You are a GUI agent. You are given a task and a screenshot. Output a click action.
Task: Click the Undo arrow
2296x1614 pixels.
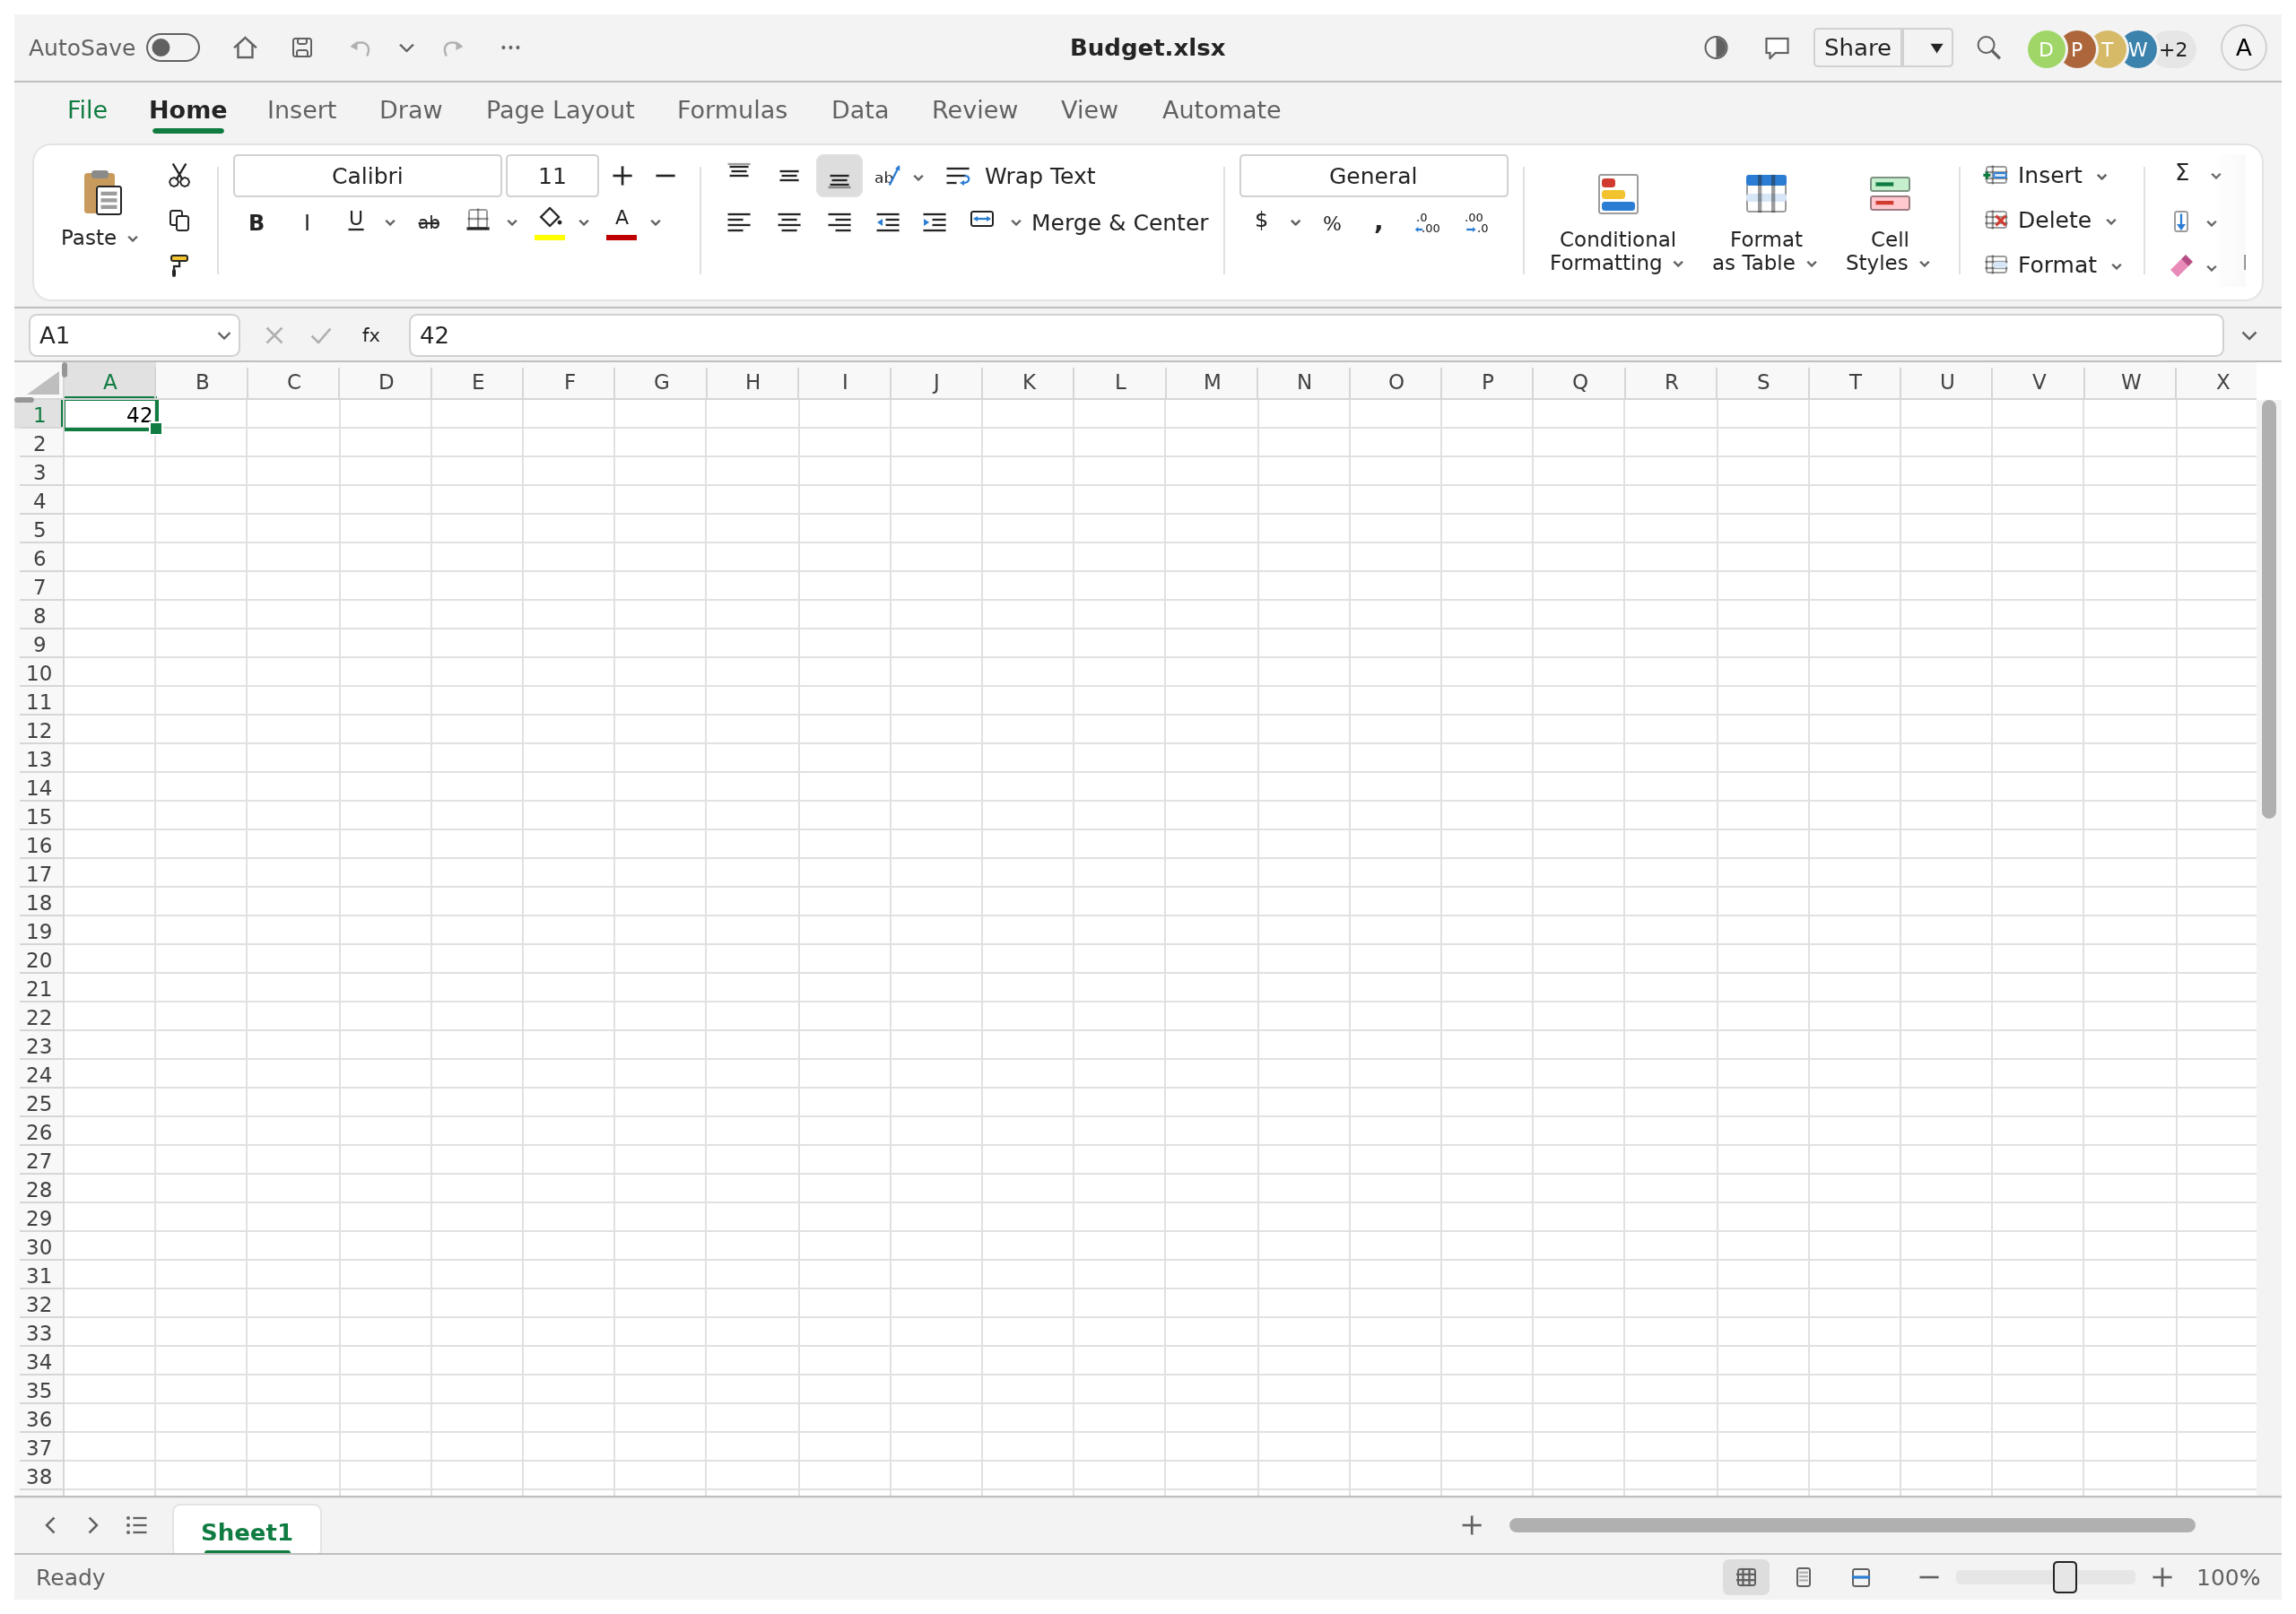[x=360, y=48]
